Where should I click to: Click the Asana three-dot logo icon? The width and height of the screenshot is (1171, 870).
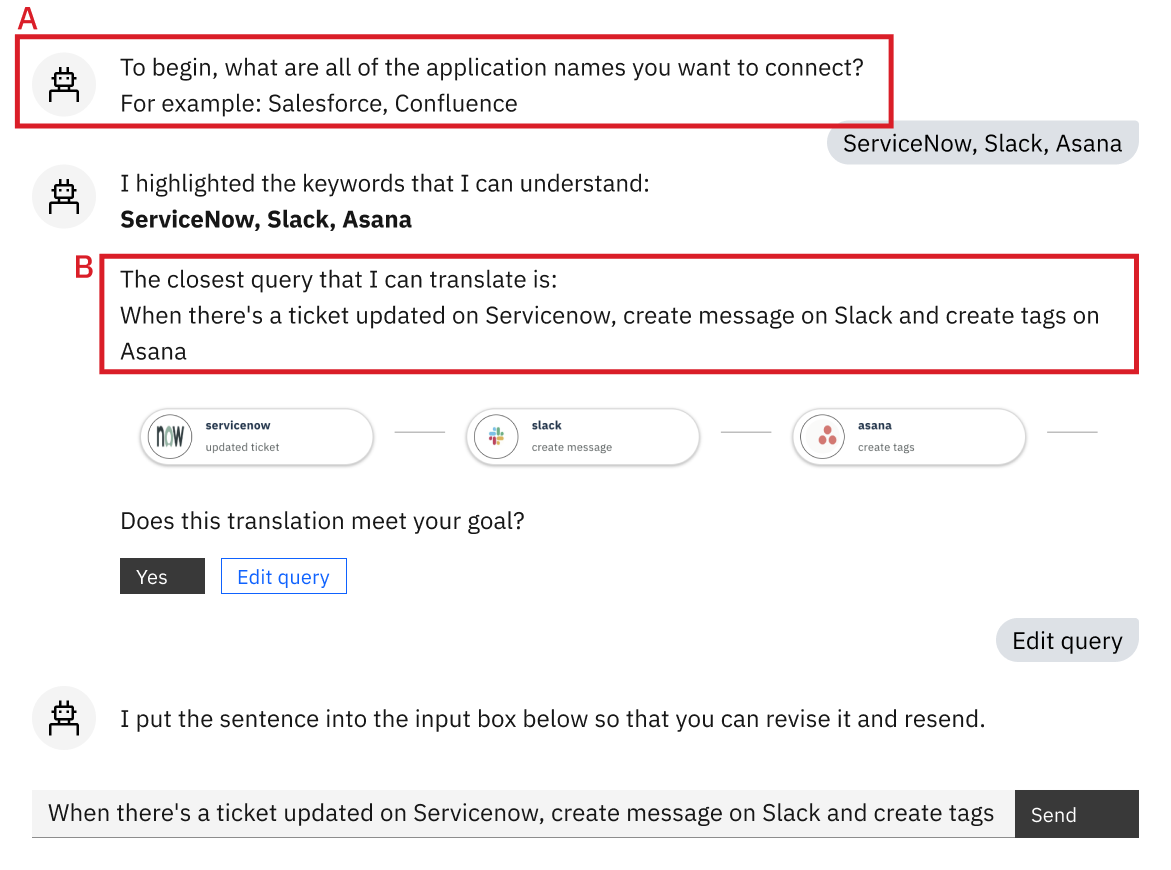click(x=826, y=436)
